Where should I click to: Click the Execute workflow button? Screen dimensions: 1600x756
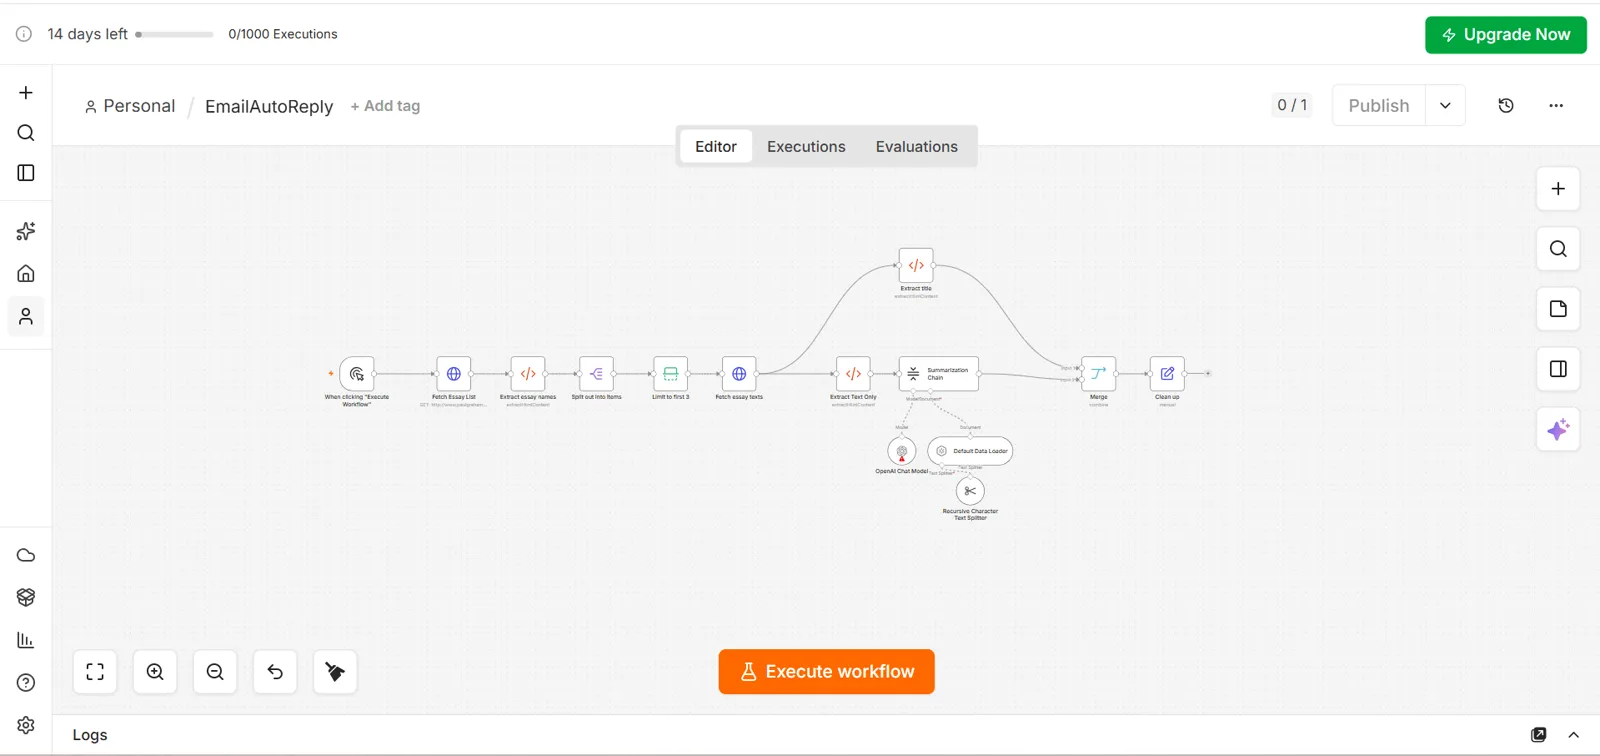coord(827,672)
